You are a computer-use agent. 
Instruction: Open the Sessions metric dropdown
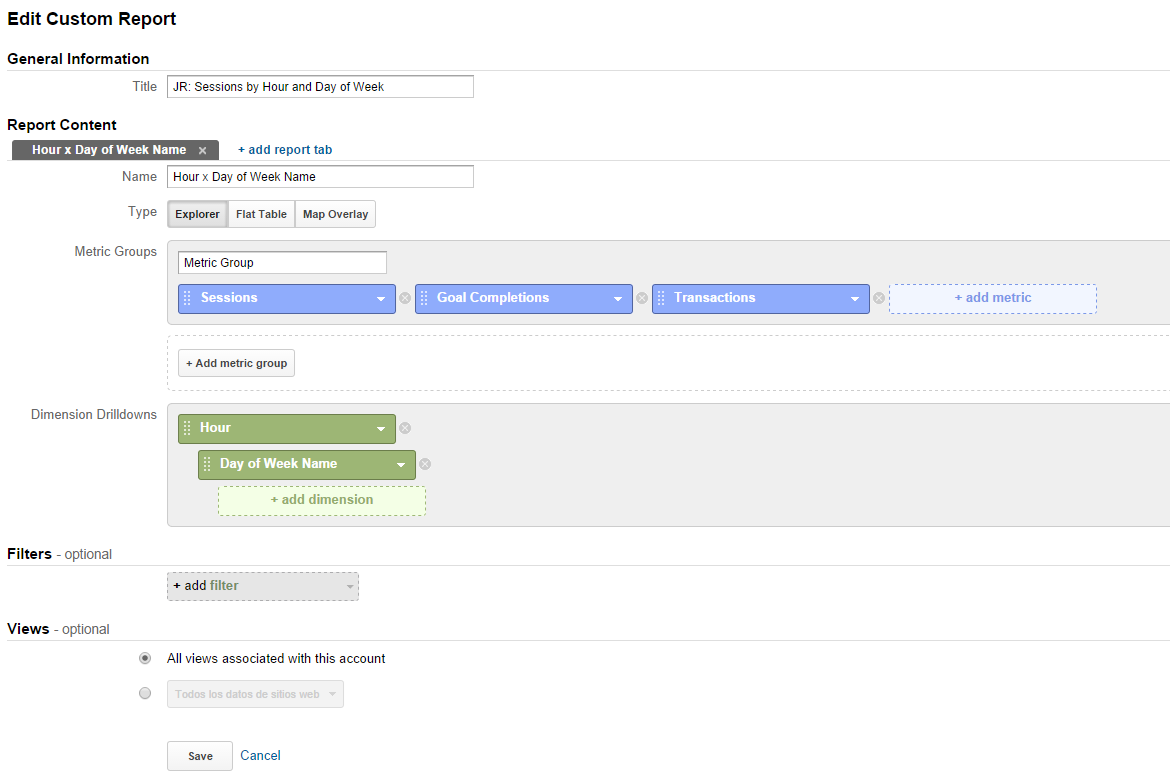pyautogui.click(x=381, y=298)
